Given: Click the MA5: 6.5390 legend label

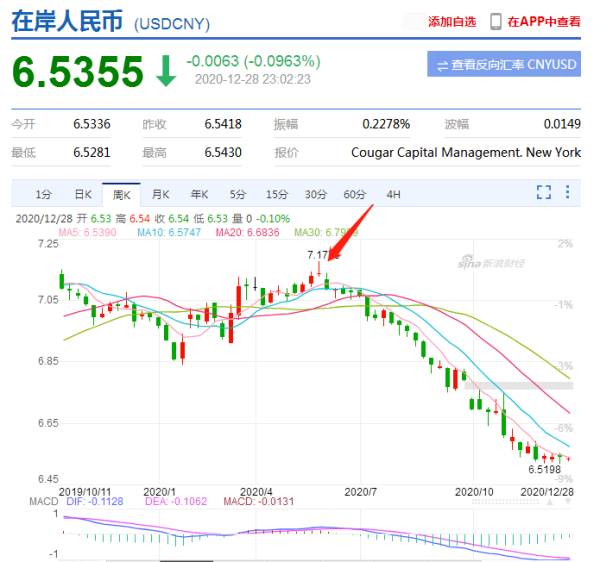Looking at the screenshot, I should 87,232.
